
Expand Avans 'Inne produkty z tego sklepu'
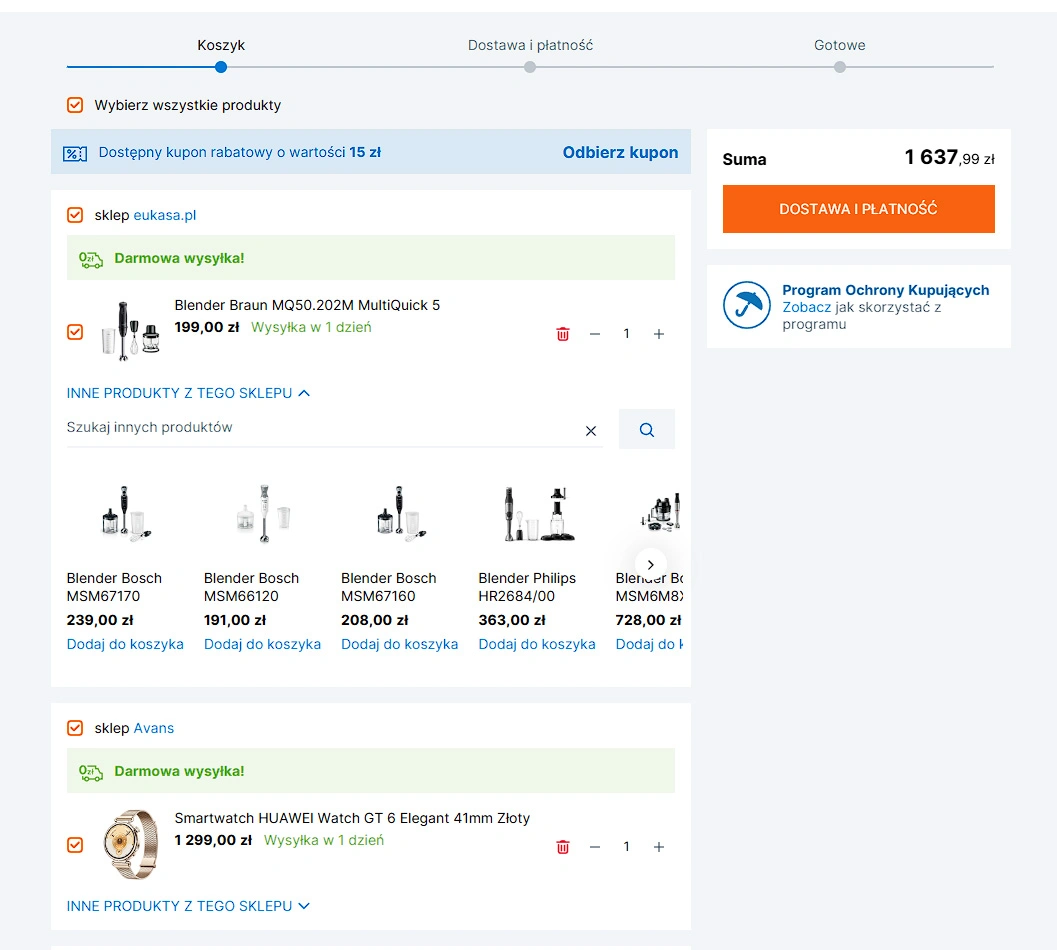pos(188,906)
